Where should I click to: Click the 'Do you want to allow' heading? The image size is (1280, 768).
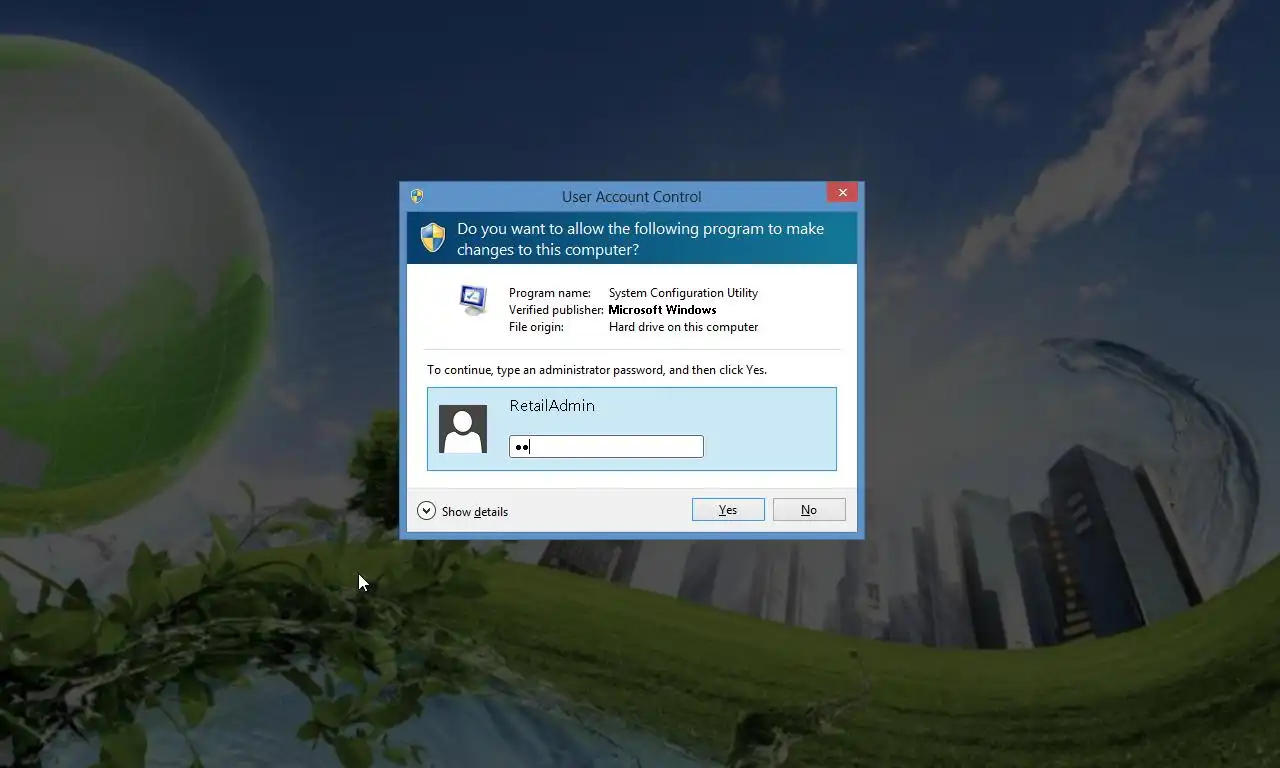(641, 239)
